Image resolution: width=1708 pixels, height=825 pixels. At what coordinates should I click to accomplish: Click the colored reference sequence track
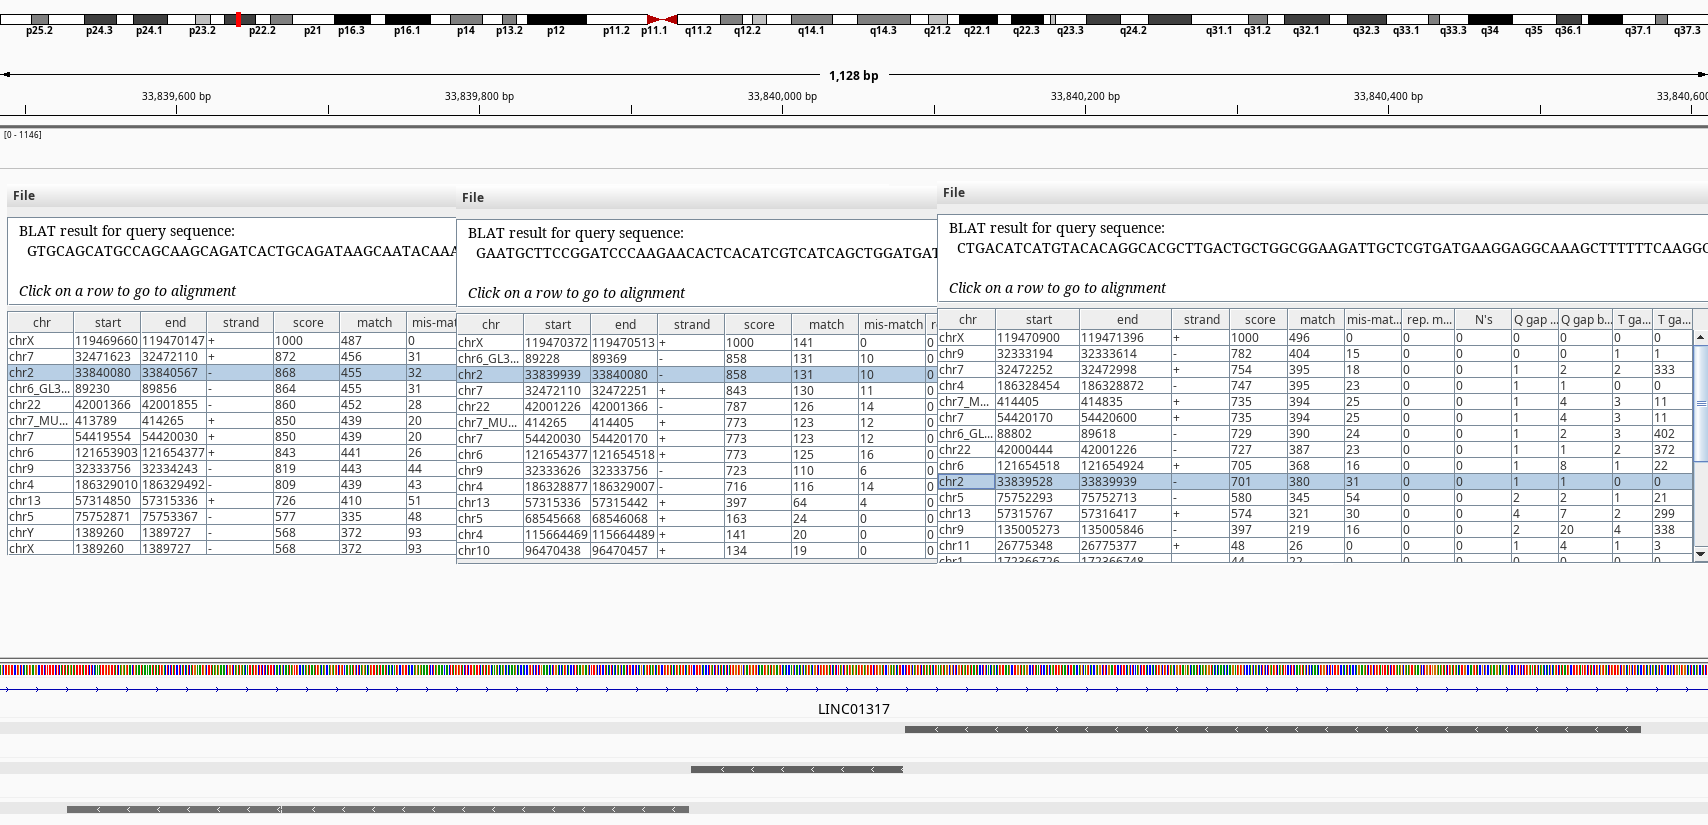click(854, 670)
